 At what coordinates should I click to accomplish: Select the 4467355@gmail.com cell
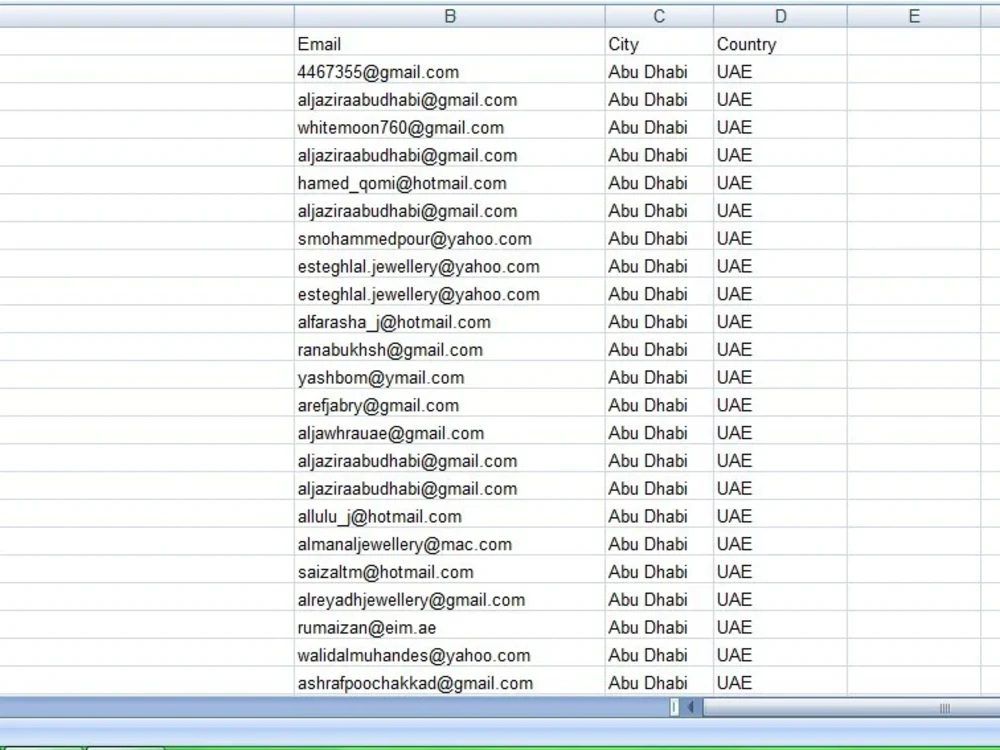tap(450, 71)
